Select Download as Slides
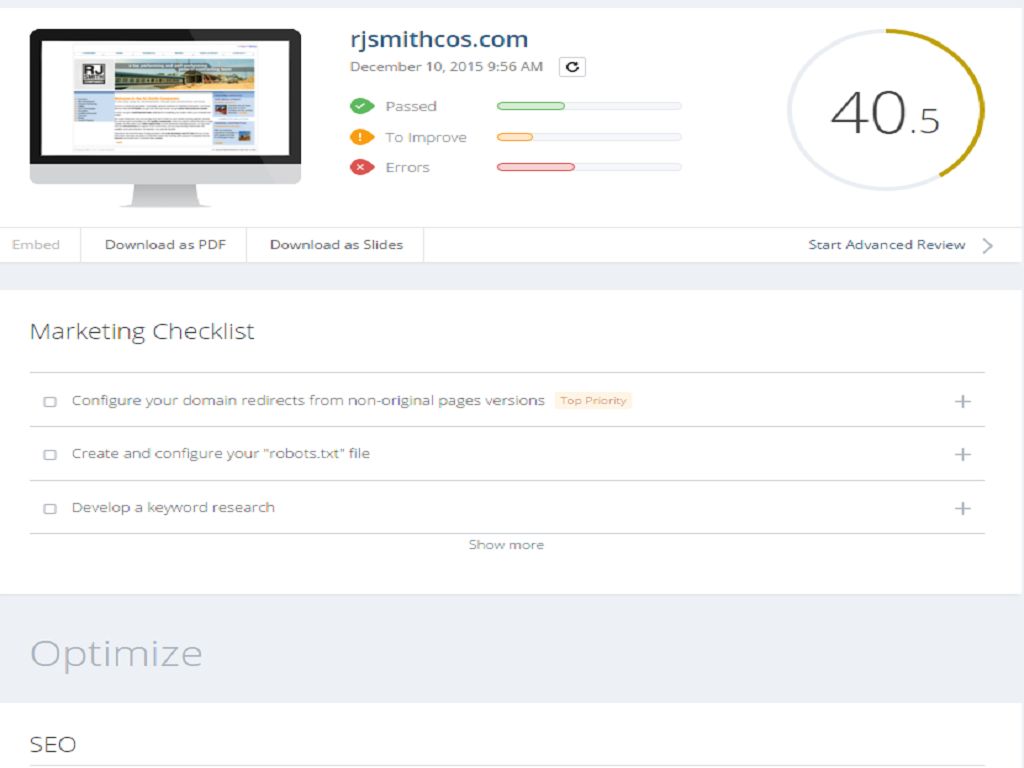The height and width of the screenshot is (768, 1024). (336, 245)
